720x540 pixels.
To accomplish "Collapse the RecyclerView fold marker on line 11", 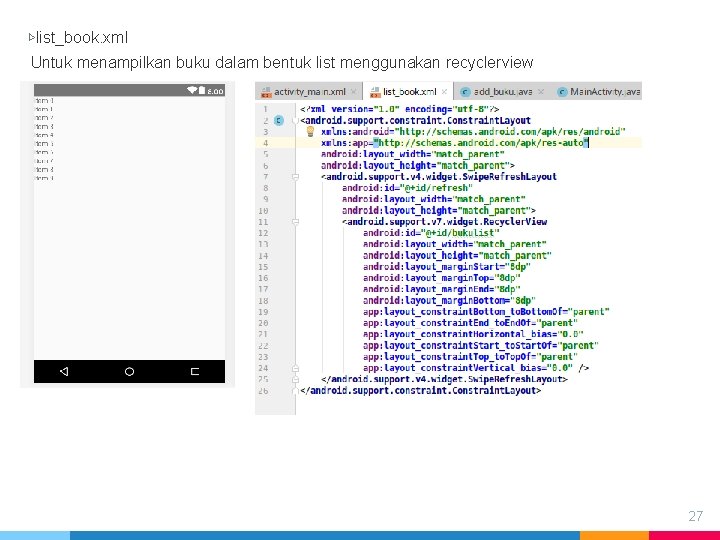I will click(296, 222).
